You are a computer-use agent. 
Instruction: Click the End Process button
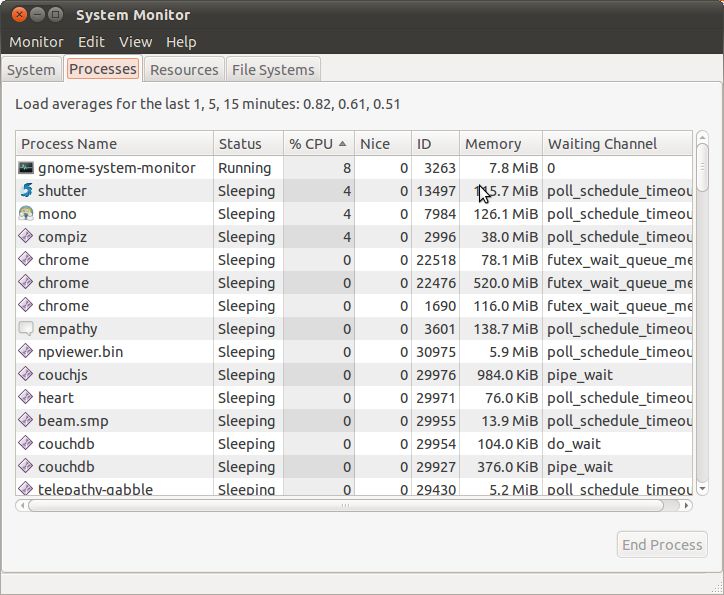[662, 545]
